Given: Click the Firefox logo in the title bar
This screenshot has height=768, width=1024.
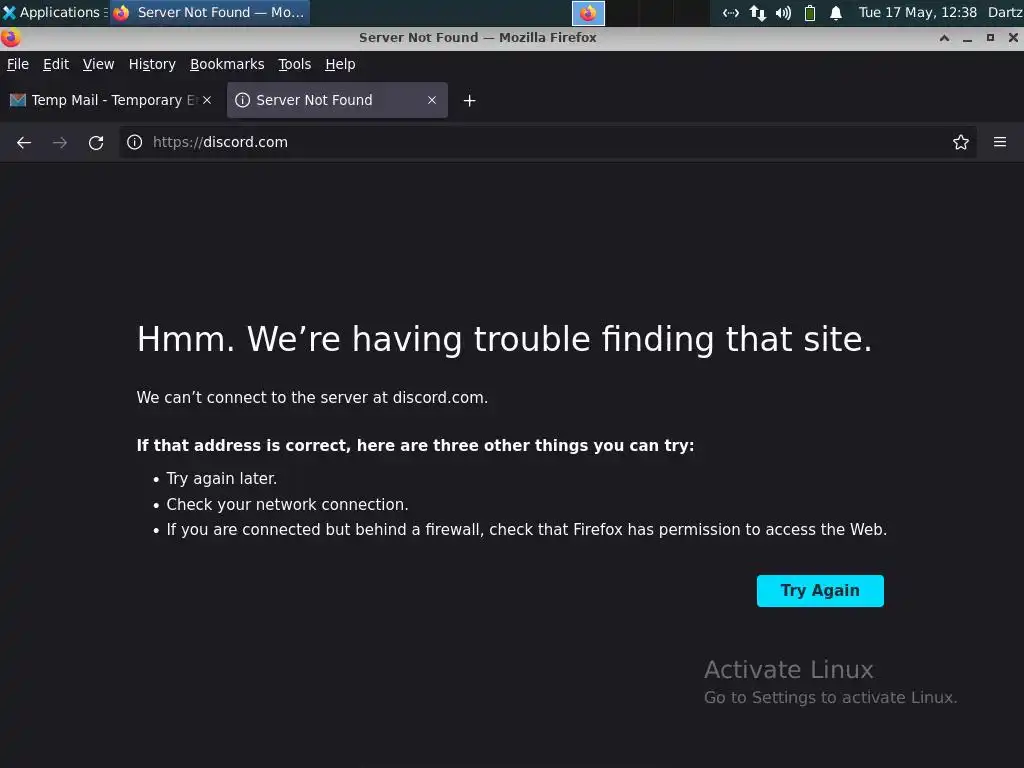Looking at the screenshot, I should (x=10, y=38).
